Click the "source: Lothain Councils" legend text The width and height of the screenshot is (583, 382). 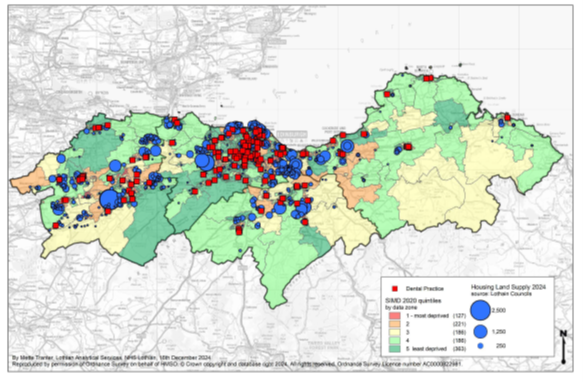501,293
